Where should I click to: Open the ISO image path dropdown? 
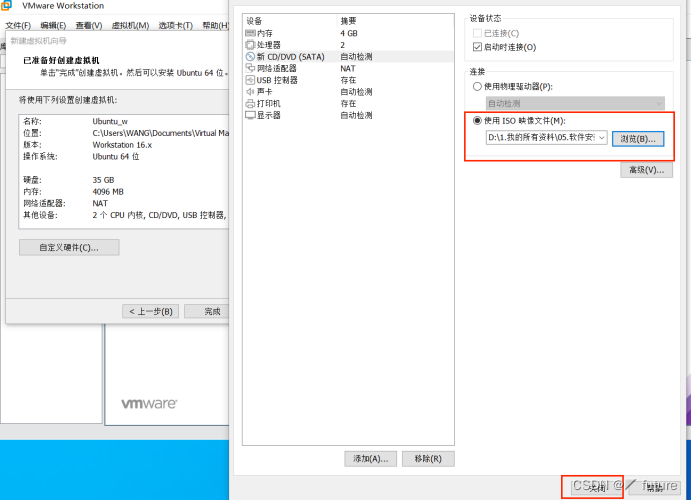point(602,138)
